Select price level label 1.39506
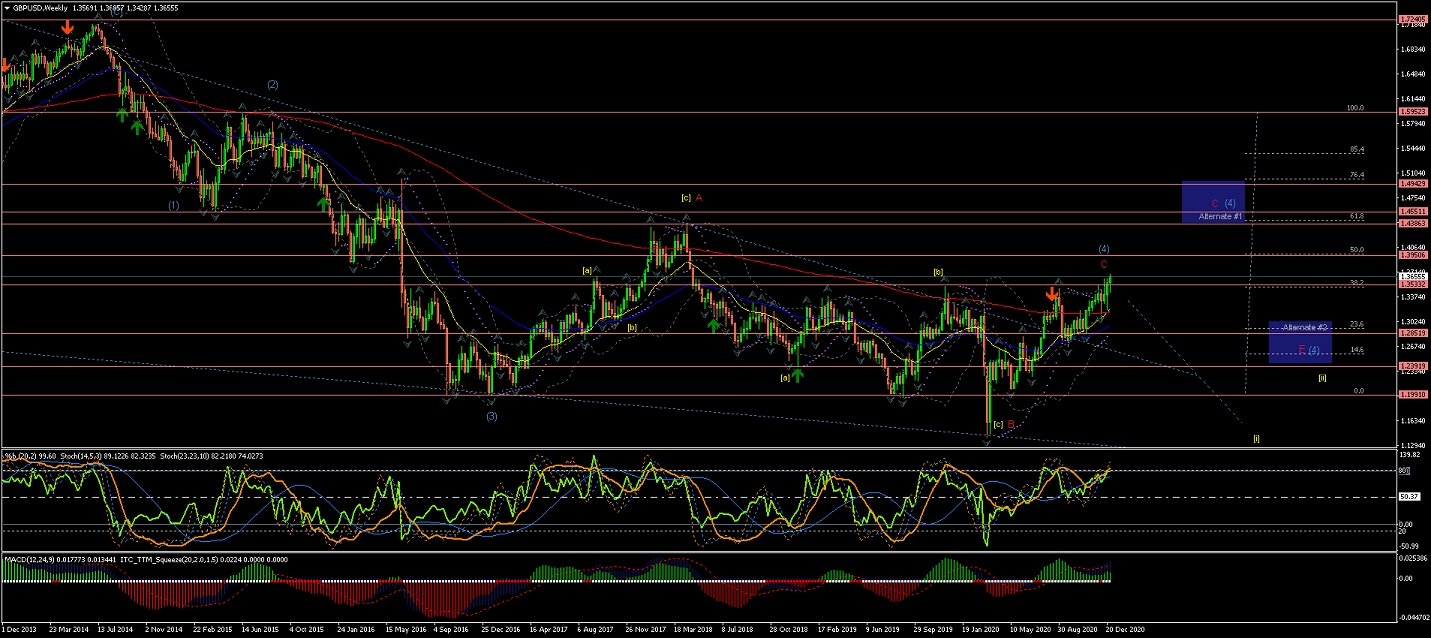This screenshot has height=638, width=1431. point(1414,256)
